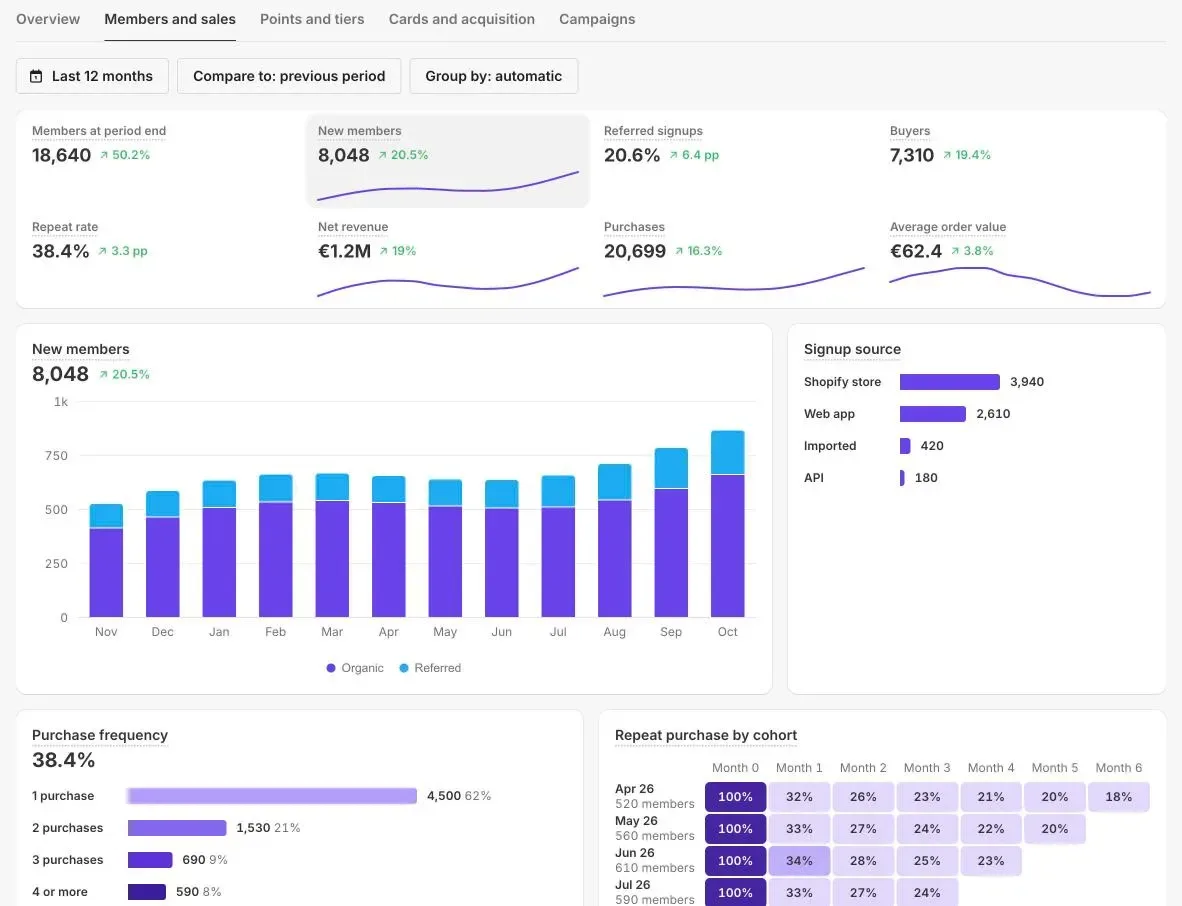
Task: Click the New members sparkline in summary card
Action: point(448,186)
